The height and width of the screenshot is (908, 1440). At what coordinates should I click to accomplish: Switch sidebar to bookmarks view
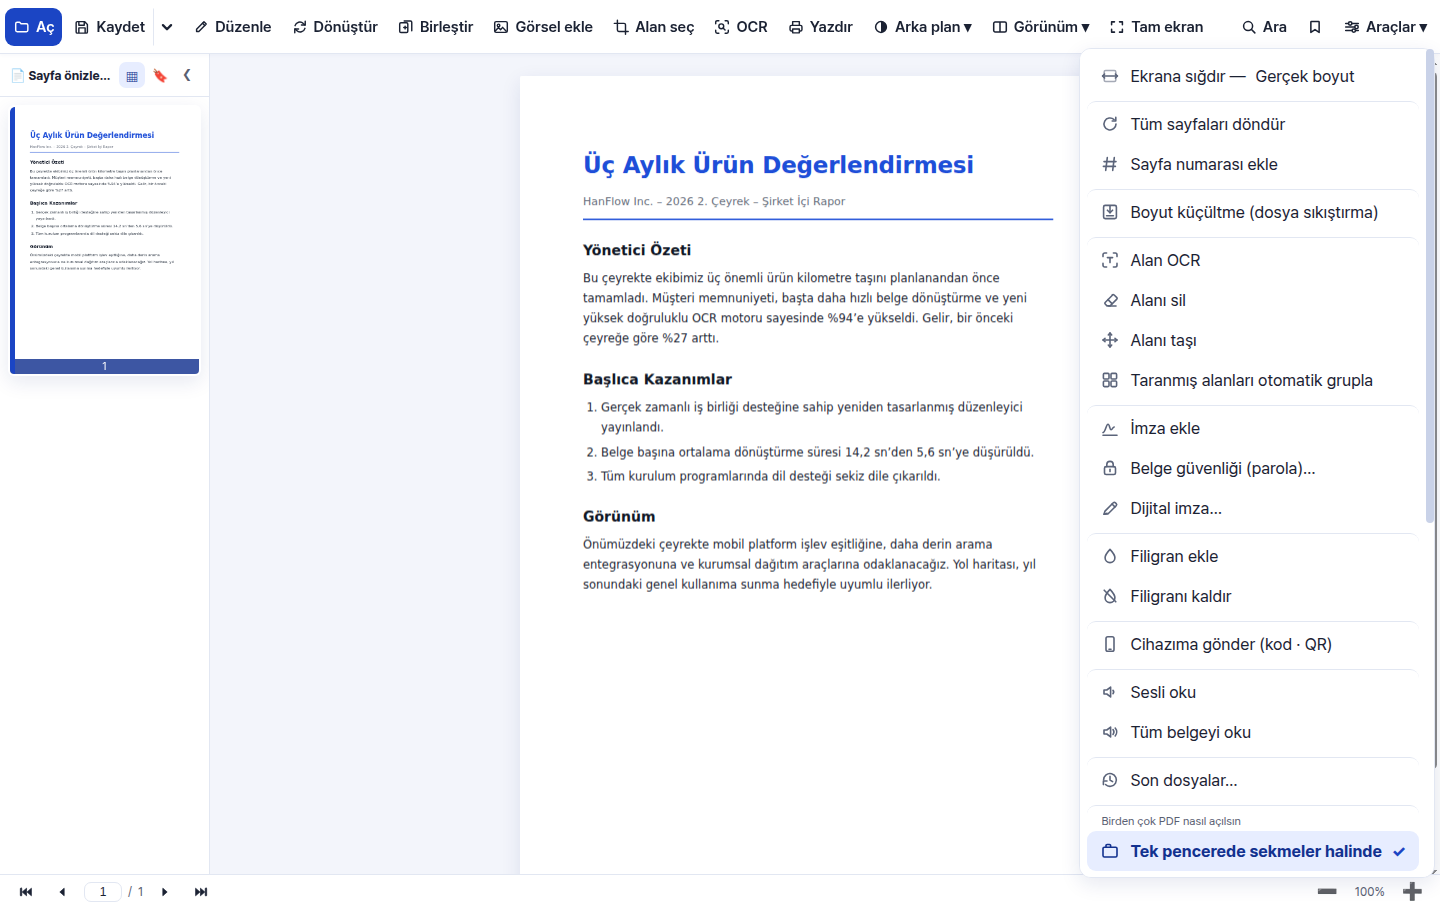160,75
